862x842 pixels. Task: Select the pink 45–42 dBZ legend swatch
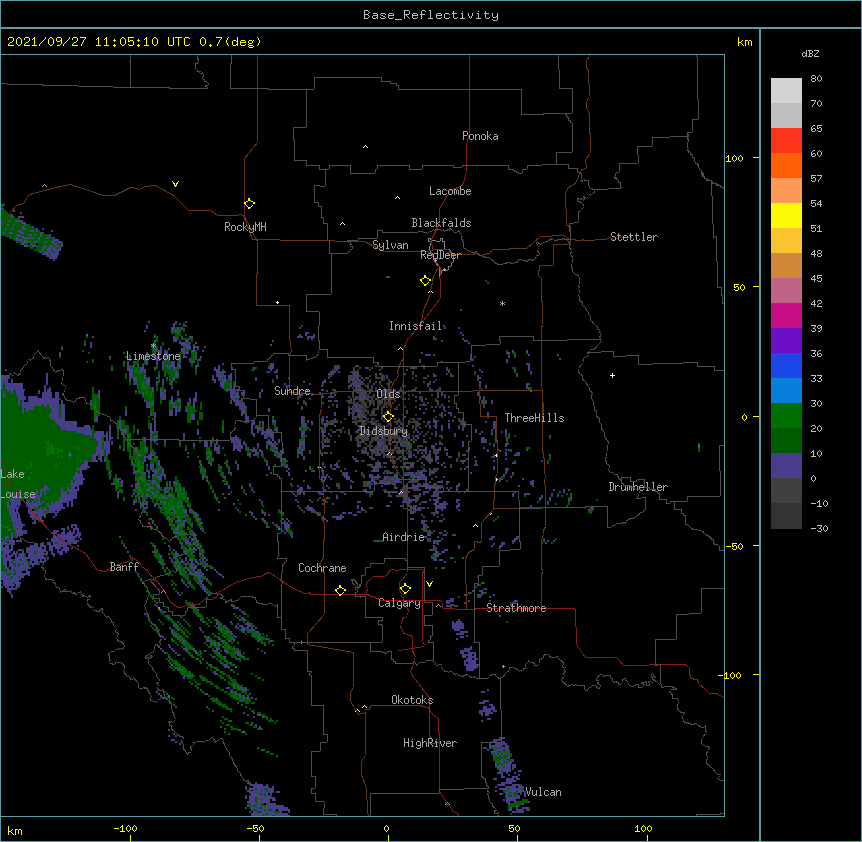pos(786,290)
